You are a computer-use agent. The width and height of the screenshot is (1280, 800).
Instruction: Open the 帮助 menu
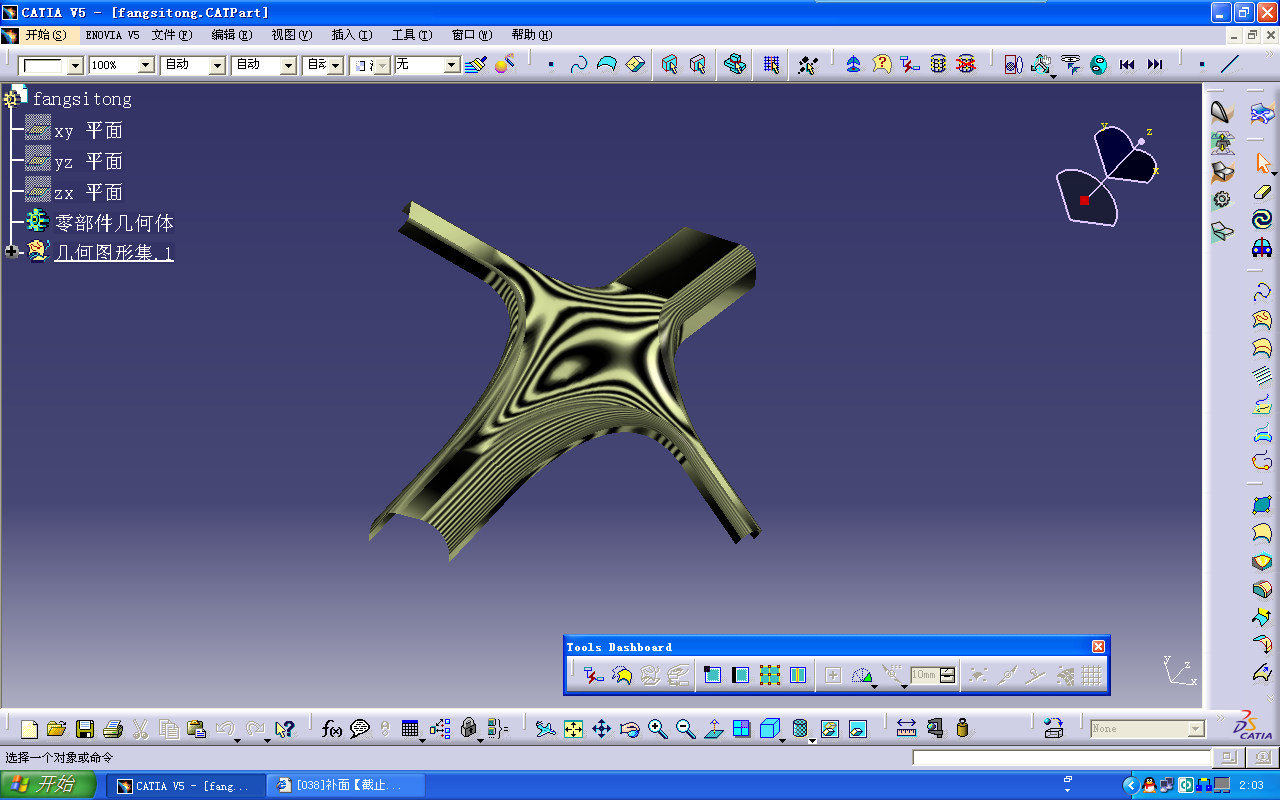click(x=532, y=34)
